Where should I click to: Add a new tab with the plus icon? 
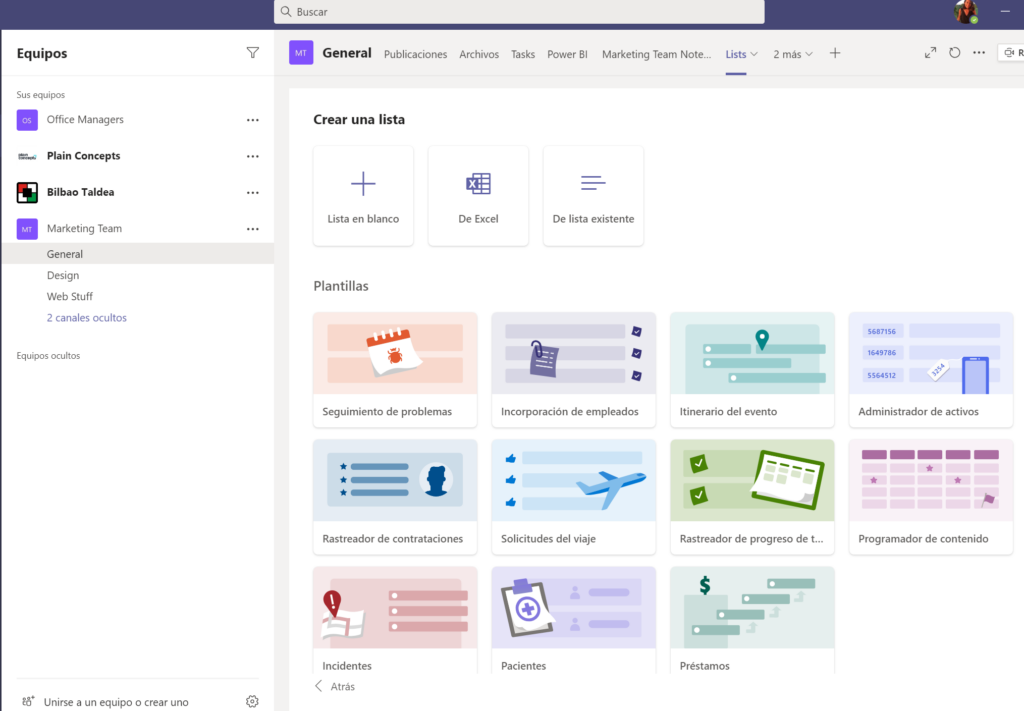tap(835, 54)
